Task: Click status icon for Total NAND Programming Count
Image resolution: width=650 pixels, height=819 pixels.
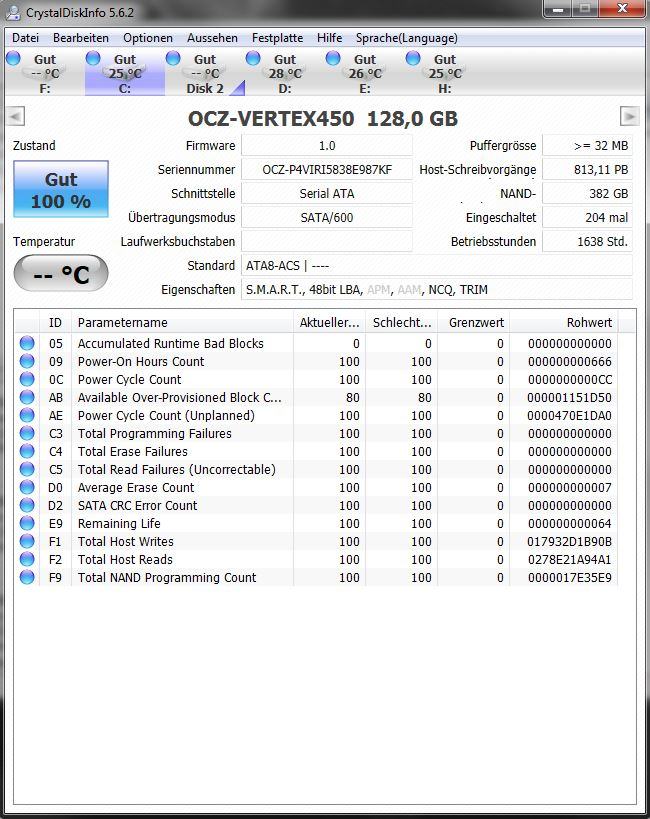Action: 27,578
